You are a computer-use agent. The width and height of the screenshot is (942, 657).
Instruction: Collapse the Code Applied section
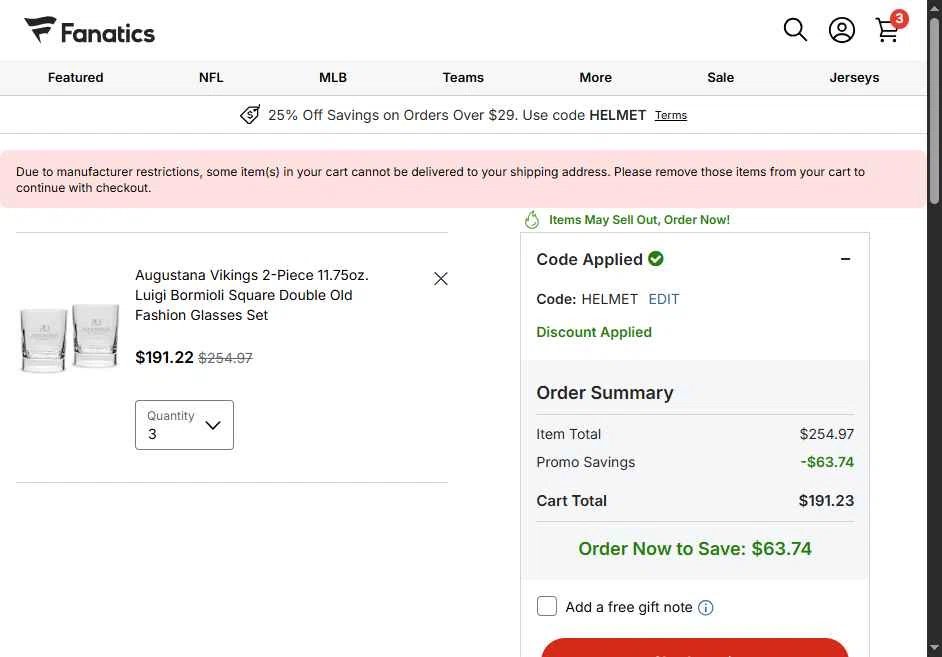pos(845,259)
